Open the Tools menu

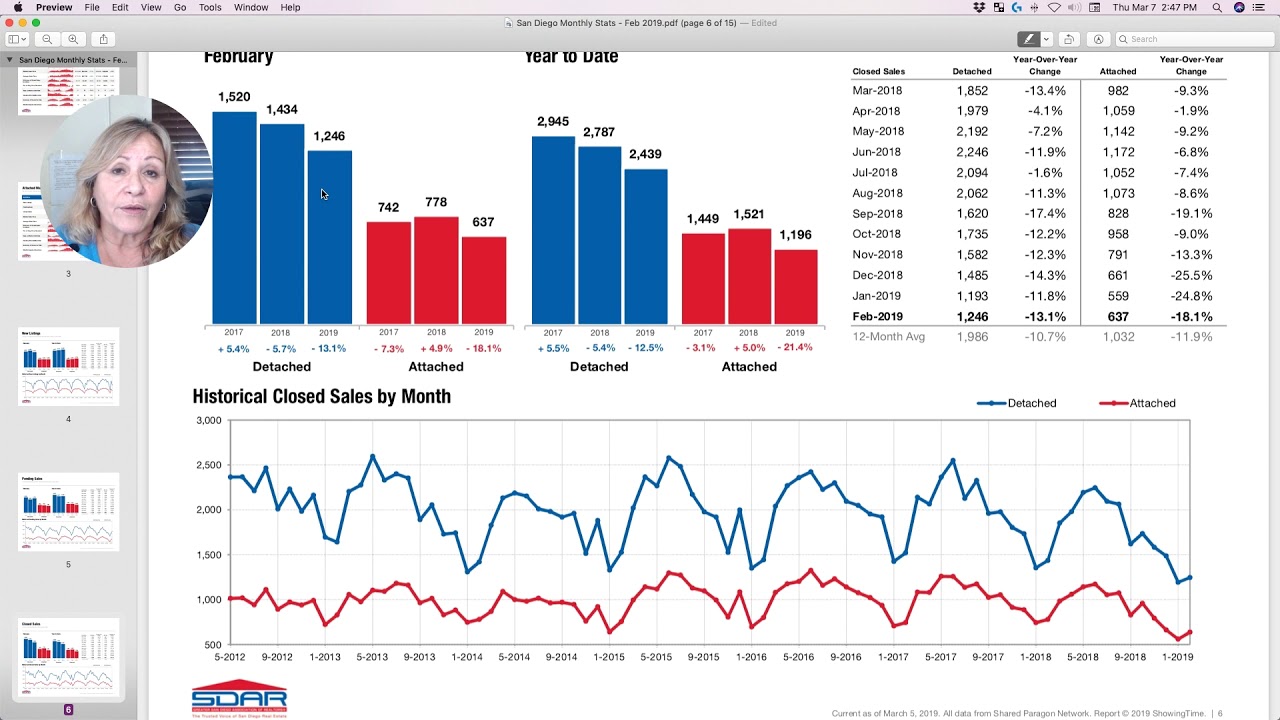tap(210, 7)
